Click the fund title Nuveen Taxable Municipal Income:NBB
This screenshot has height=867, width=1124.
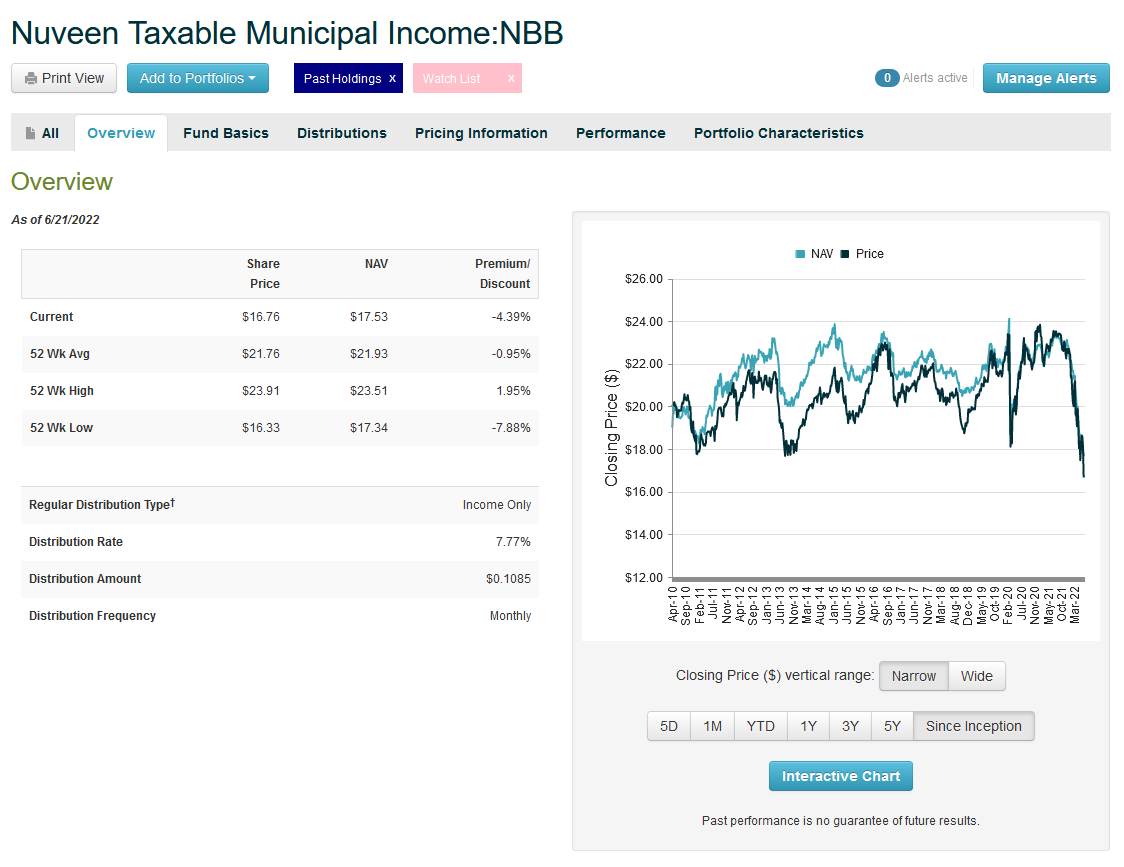(287, 33)
